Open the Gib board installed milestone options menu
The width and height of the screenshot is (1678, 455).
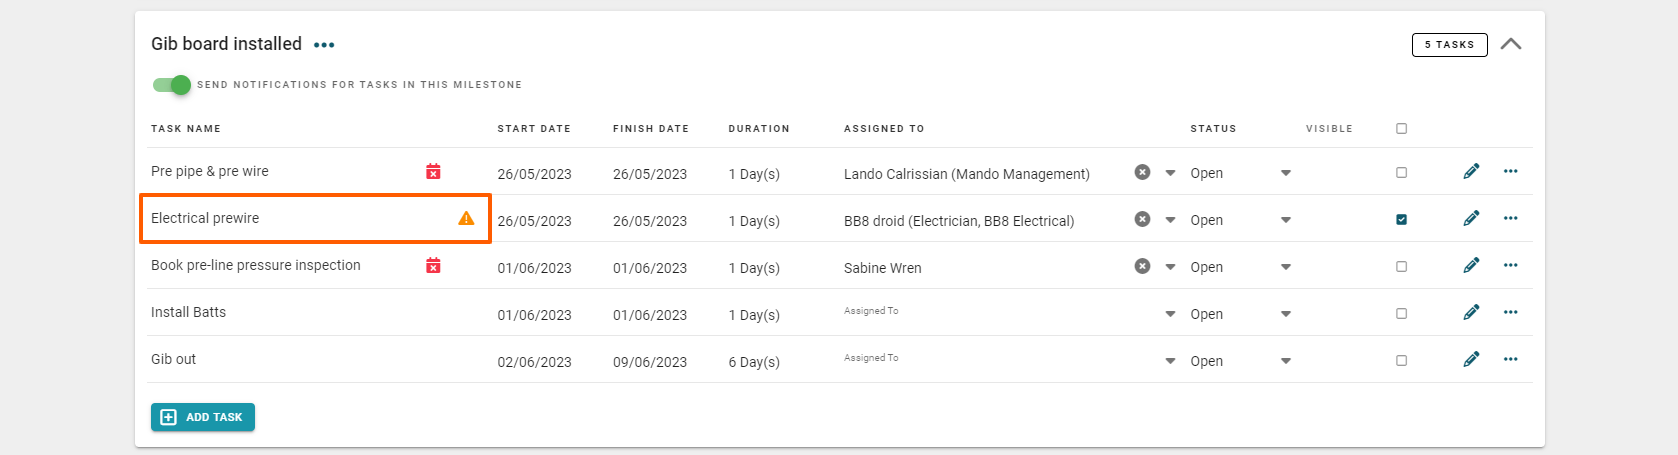tap(324, 45)
